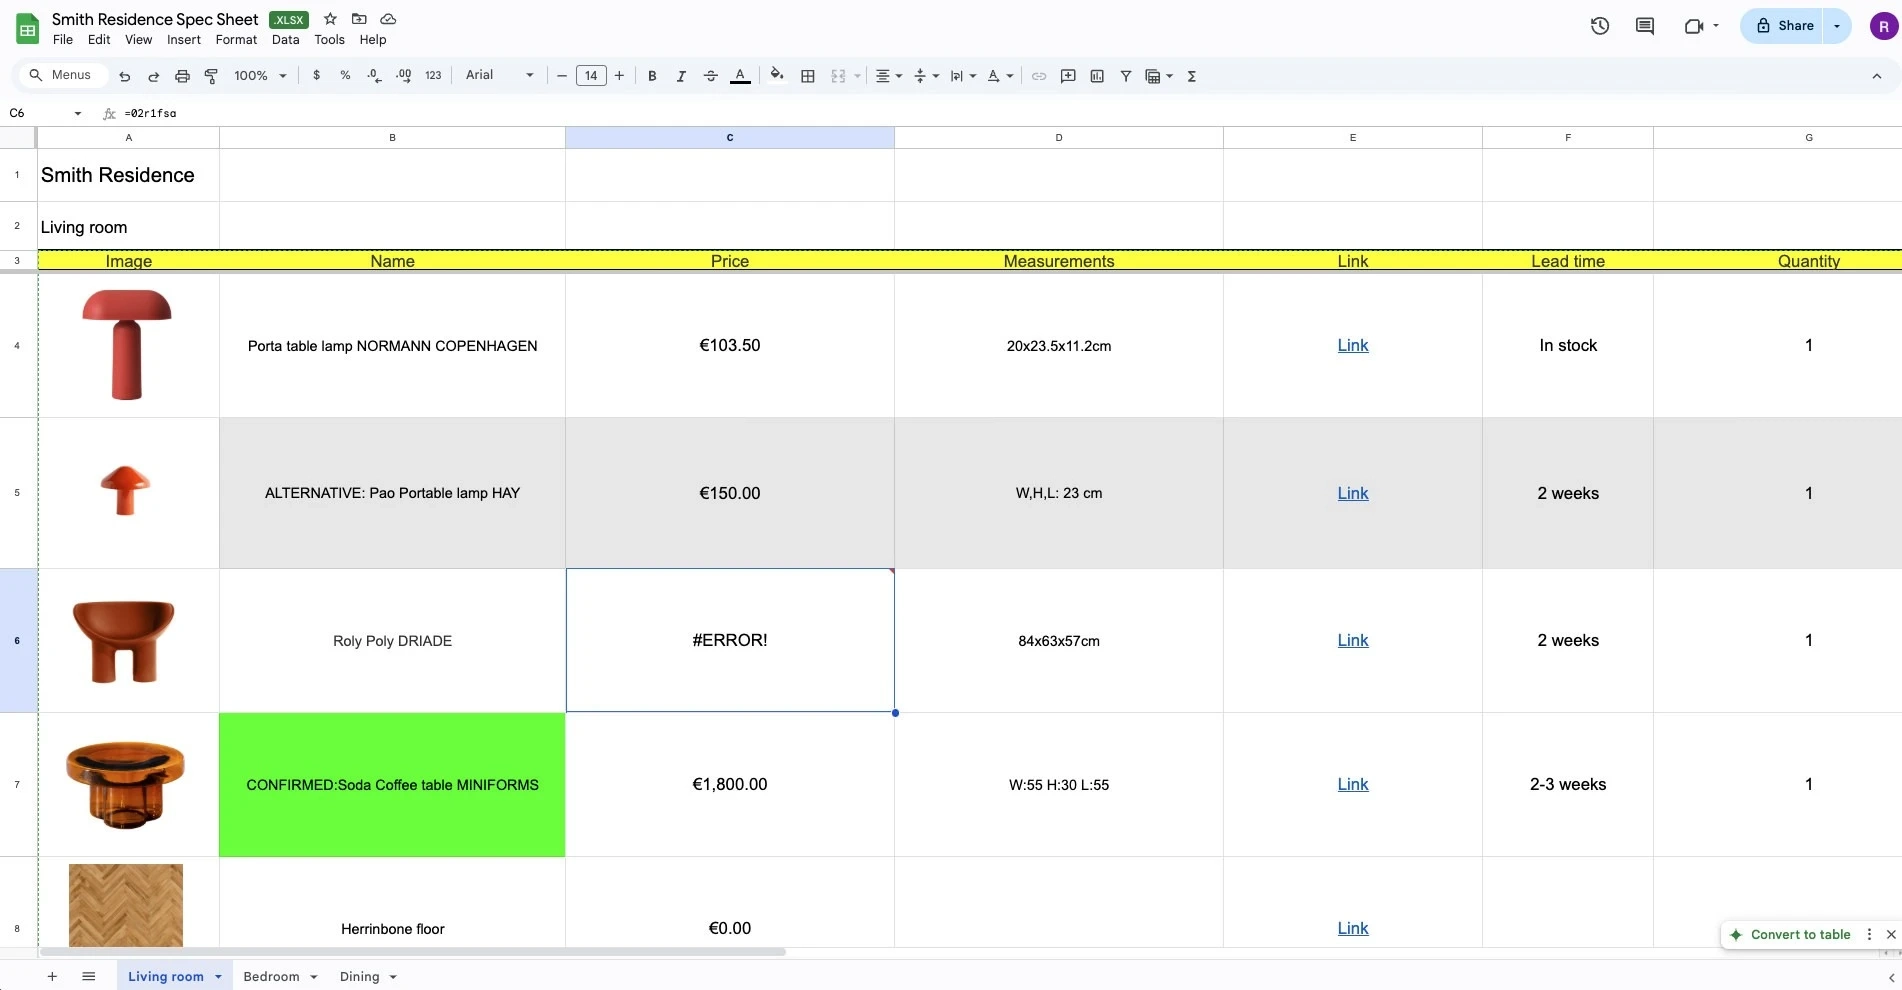Add a new sheet

coord(52,977)
